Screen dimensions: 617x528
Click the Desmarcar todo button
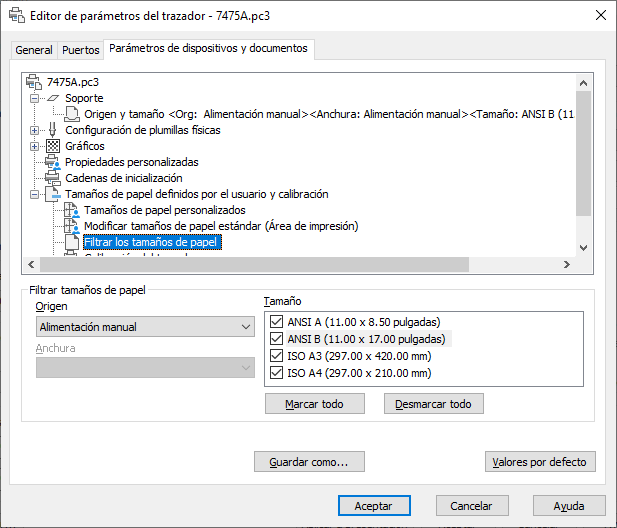coord(434,404)
